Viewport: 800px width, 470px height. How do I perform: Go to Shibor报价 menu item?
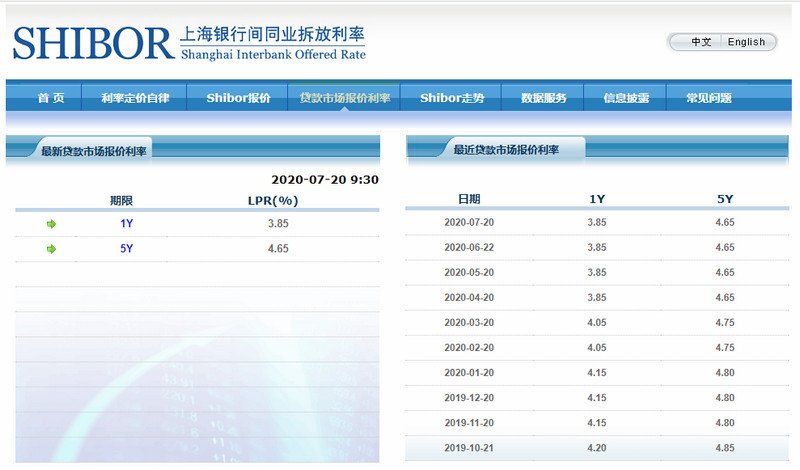238,98
